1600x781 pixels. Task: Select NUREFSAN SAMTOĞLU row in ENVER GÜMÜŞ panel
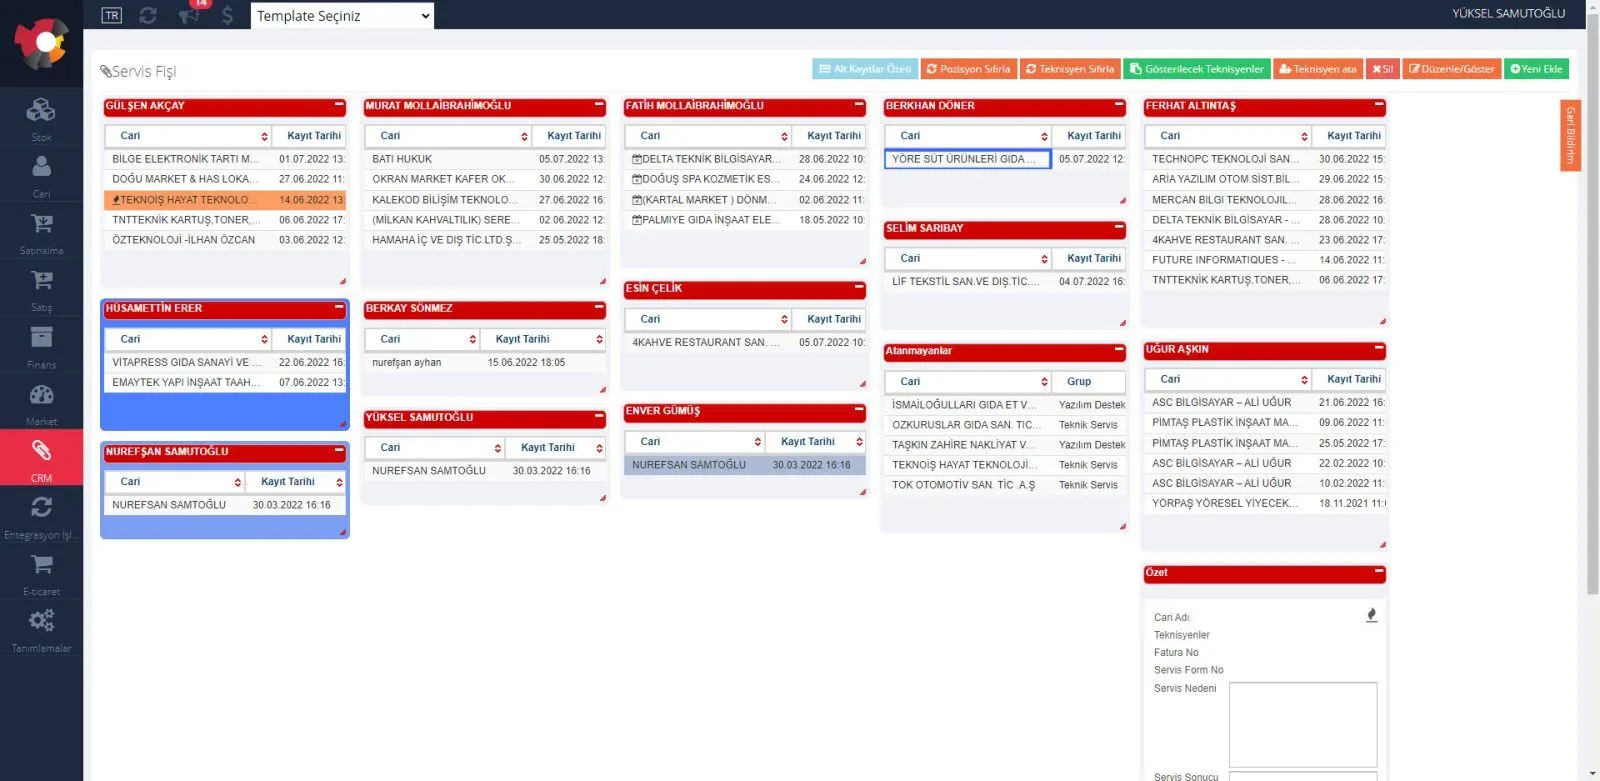745,465
